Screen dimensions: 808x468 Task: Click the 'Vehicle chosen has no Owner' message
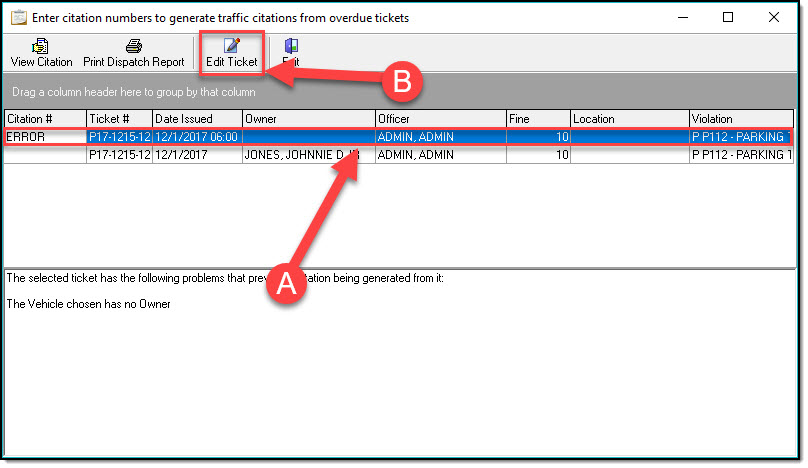click(89, 304)
